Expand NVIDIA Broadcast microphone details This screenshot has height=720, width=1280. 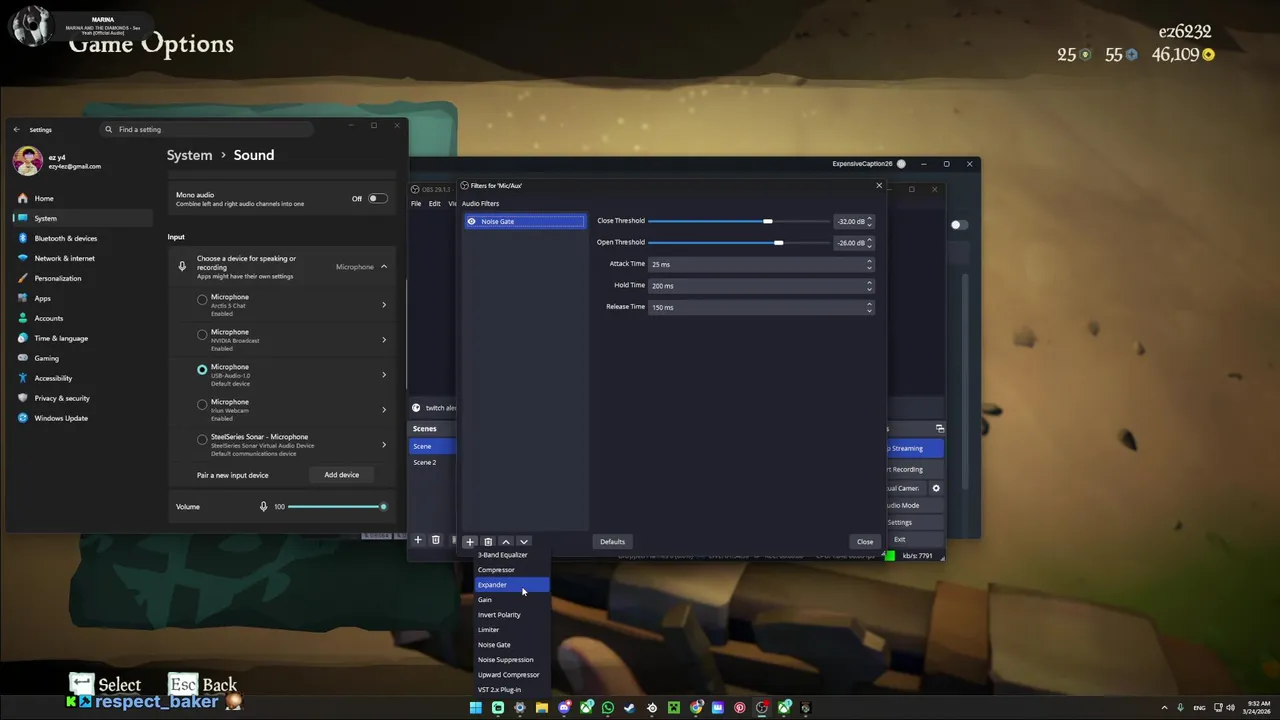384,340
